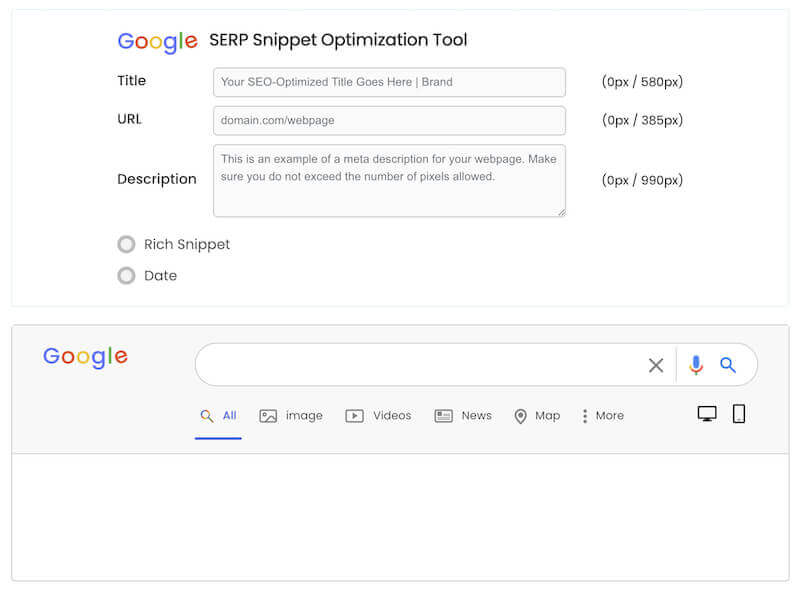Viewport: 800px width, 594px height.
Task: Switch to mobile preview phone icon
Action: (738, 414)
